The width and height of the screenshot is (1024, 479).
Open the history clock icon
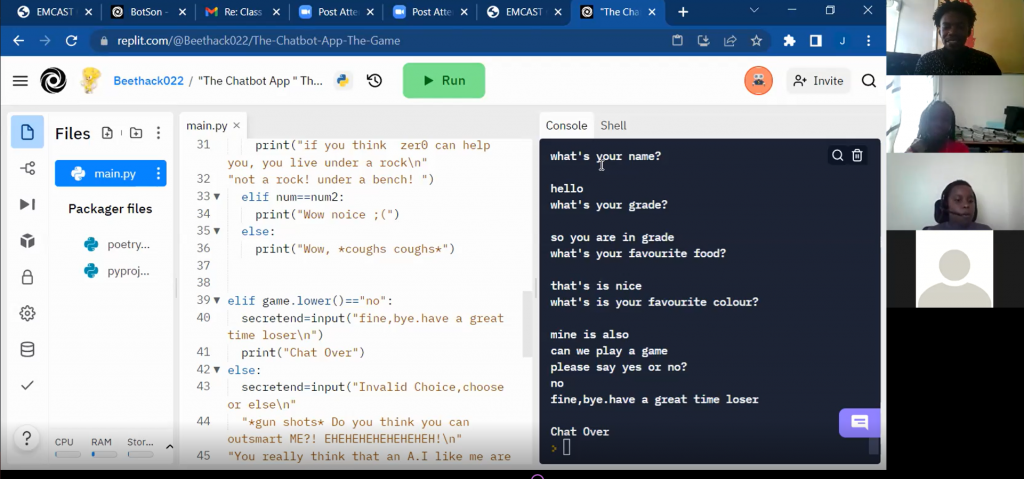click(374, 80)
